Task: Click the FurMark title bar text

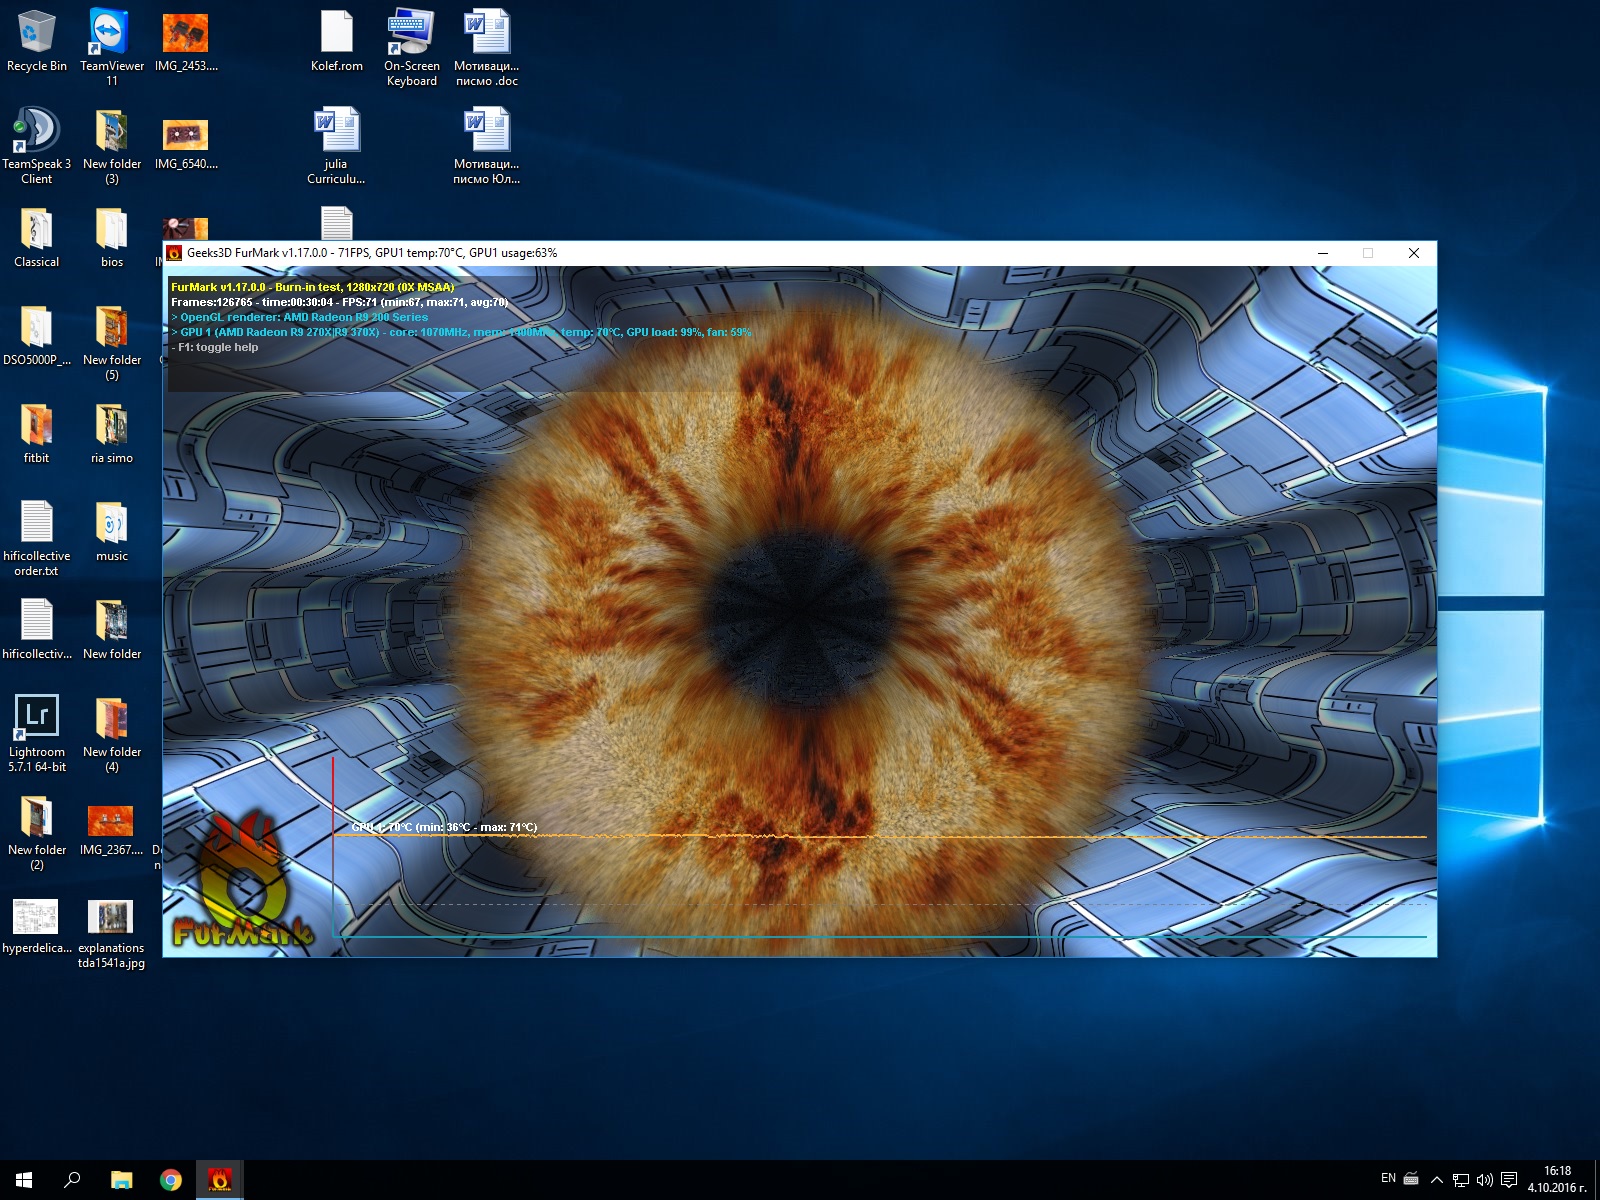Action: 372,253
